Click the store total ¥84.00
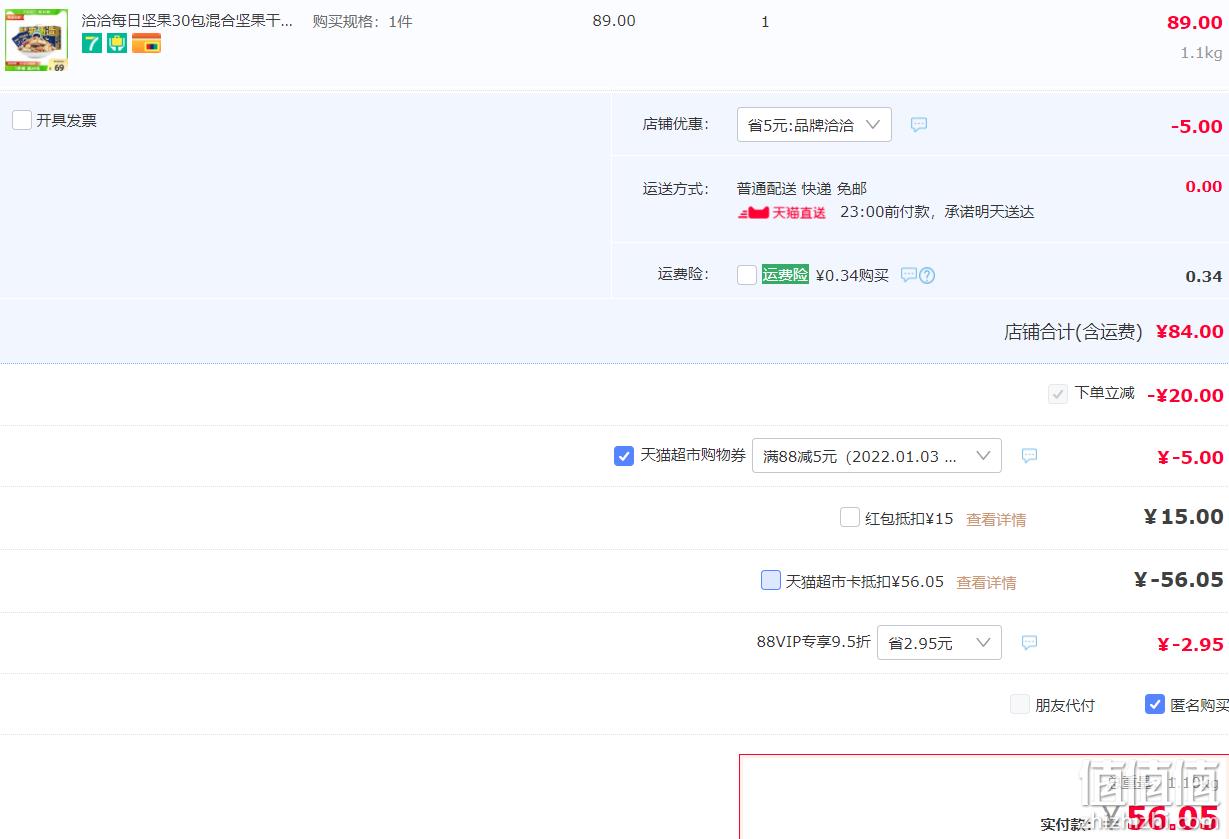Viewport: 1229px width, 839px height. (x=1190, y=331)
